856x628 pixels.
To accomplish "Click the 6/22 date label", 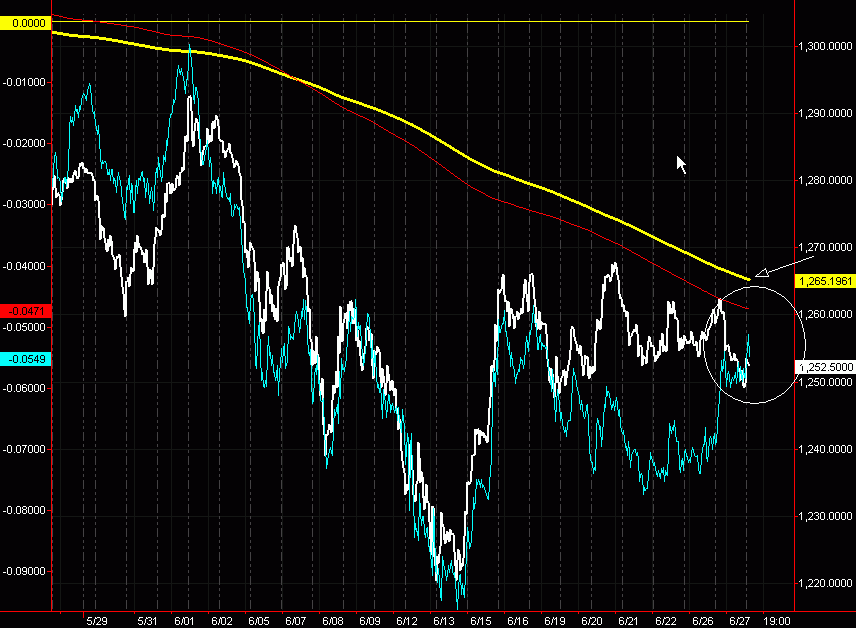I will click(x=665, y=621).
